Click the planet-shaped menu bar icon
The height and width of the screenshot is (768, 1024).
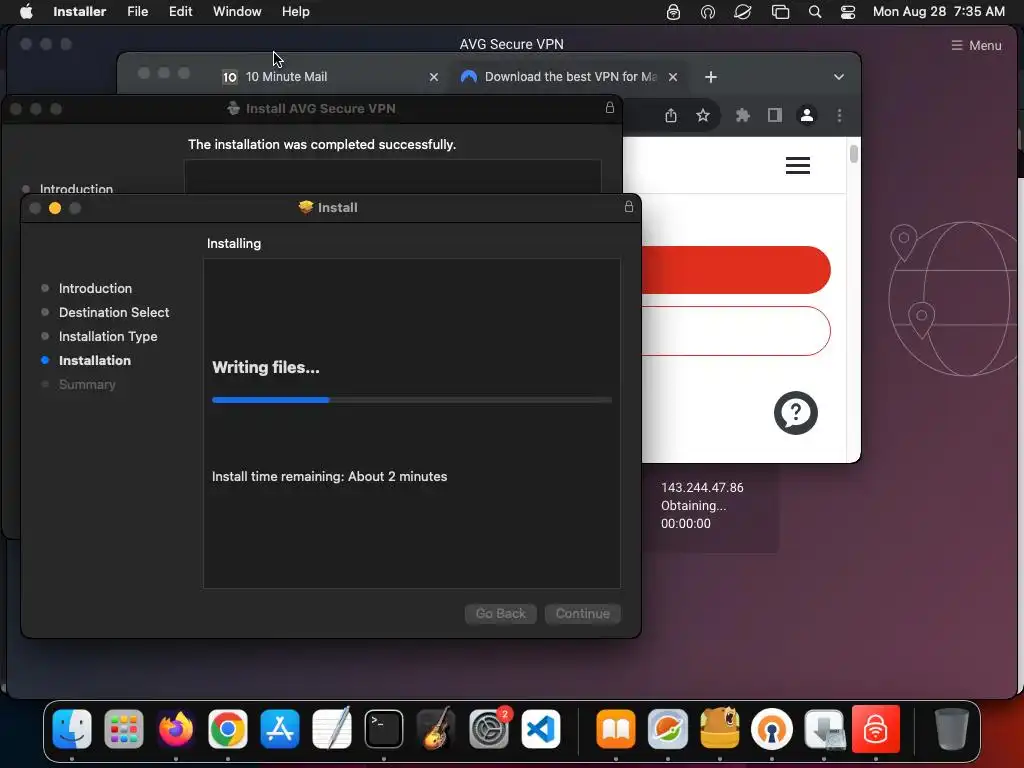(x=743, y=12)
